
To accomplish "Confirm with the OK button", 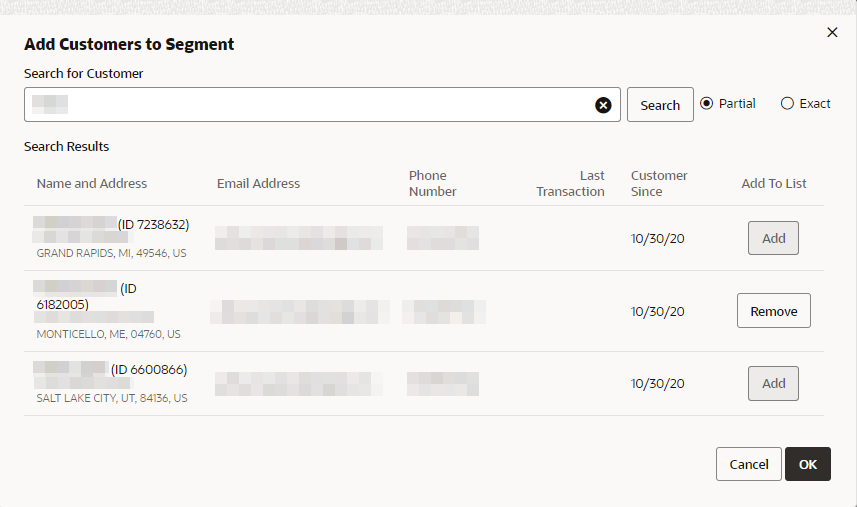I will coord(807,464).
